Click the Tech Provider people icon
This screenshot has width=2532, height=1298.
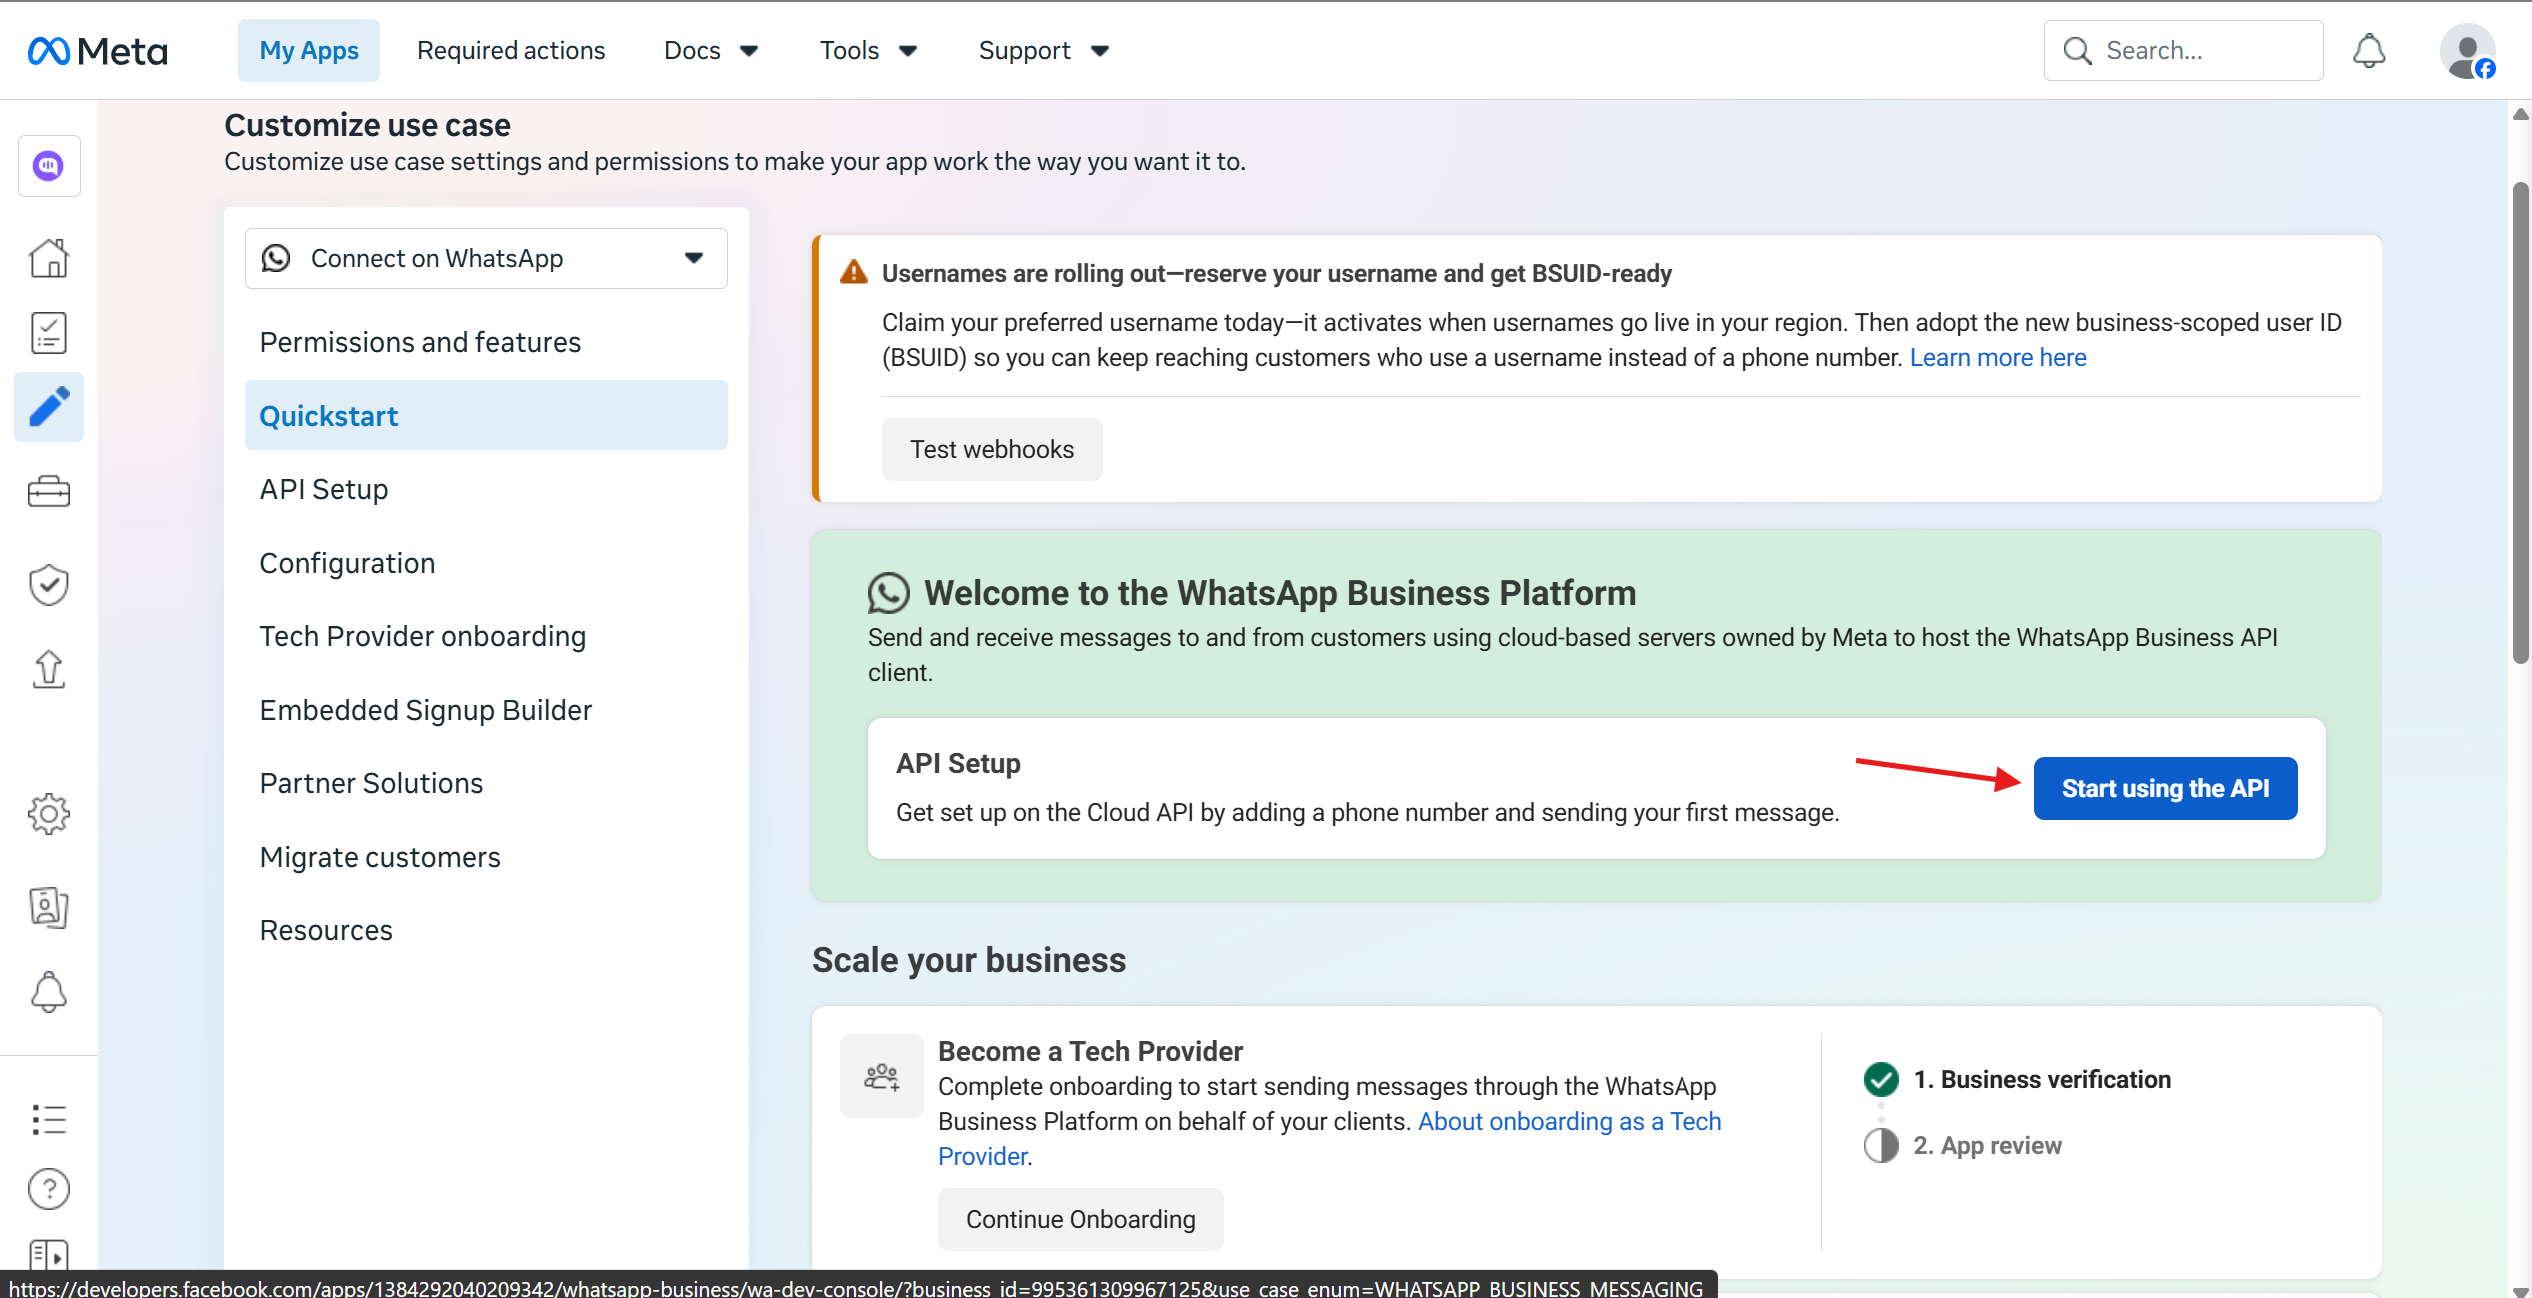click(x=882, y=1076)
